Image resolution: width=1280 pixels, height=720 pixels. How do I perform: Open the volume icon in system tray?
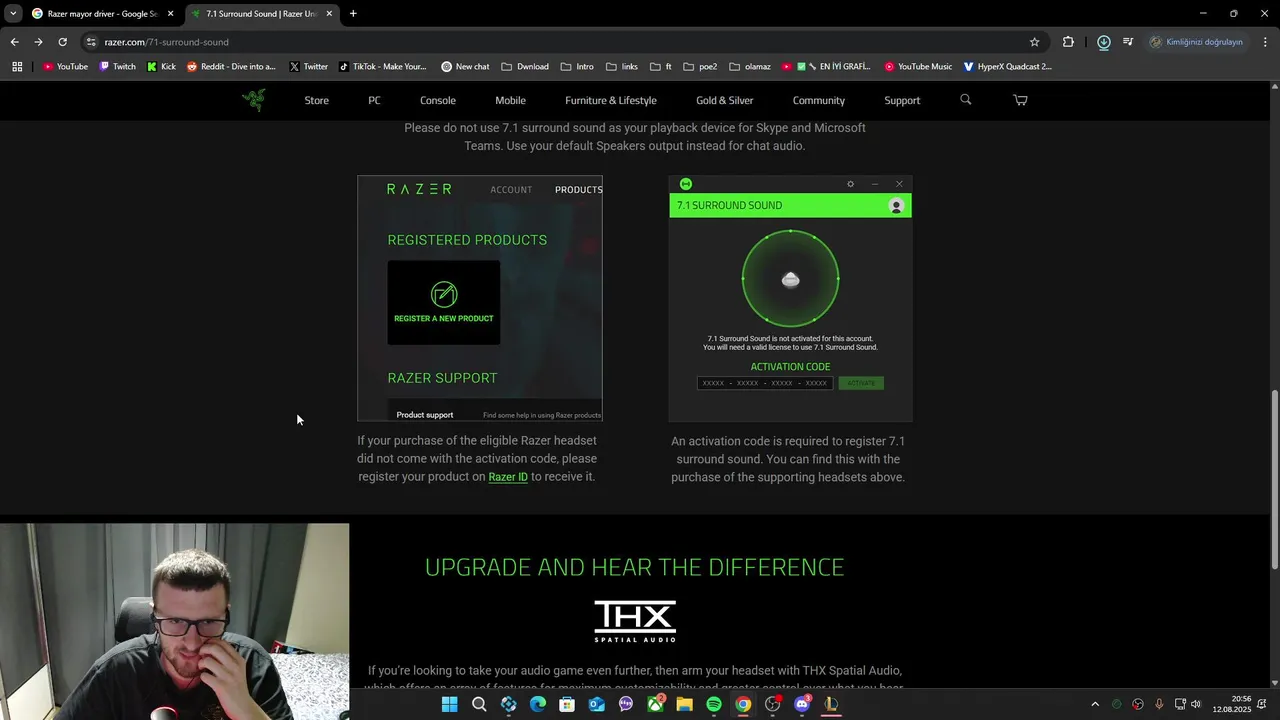coord(1196,704)
